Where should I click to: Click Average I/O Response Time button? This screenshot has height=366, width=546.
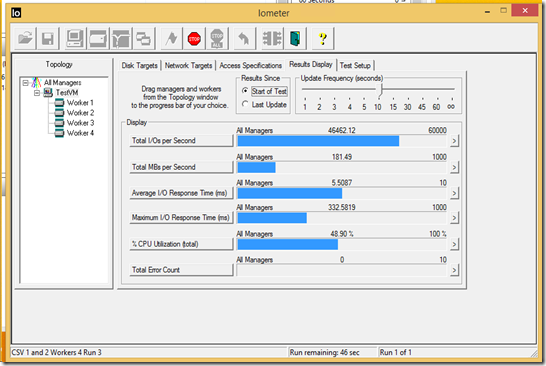[x=181, y=193]
